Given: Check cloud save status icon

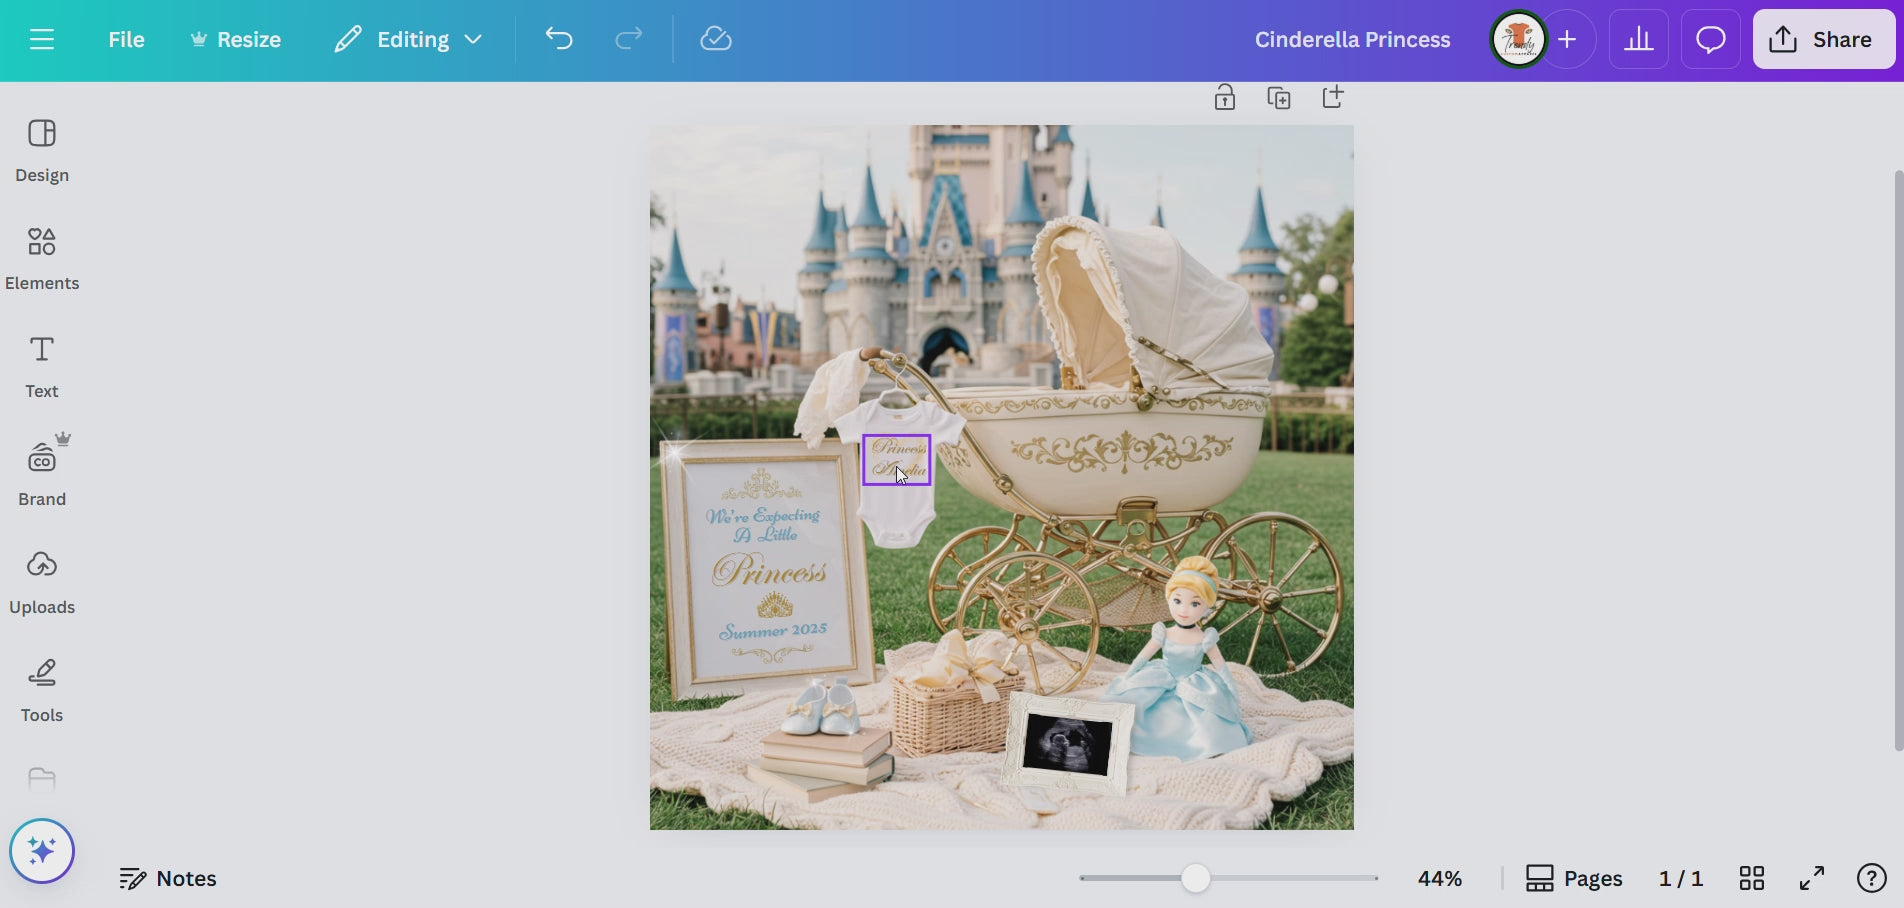Looking at the screenshot, I should point(716,39).
